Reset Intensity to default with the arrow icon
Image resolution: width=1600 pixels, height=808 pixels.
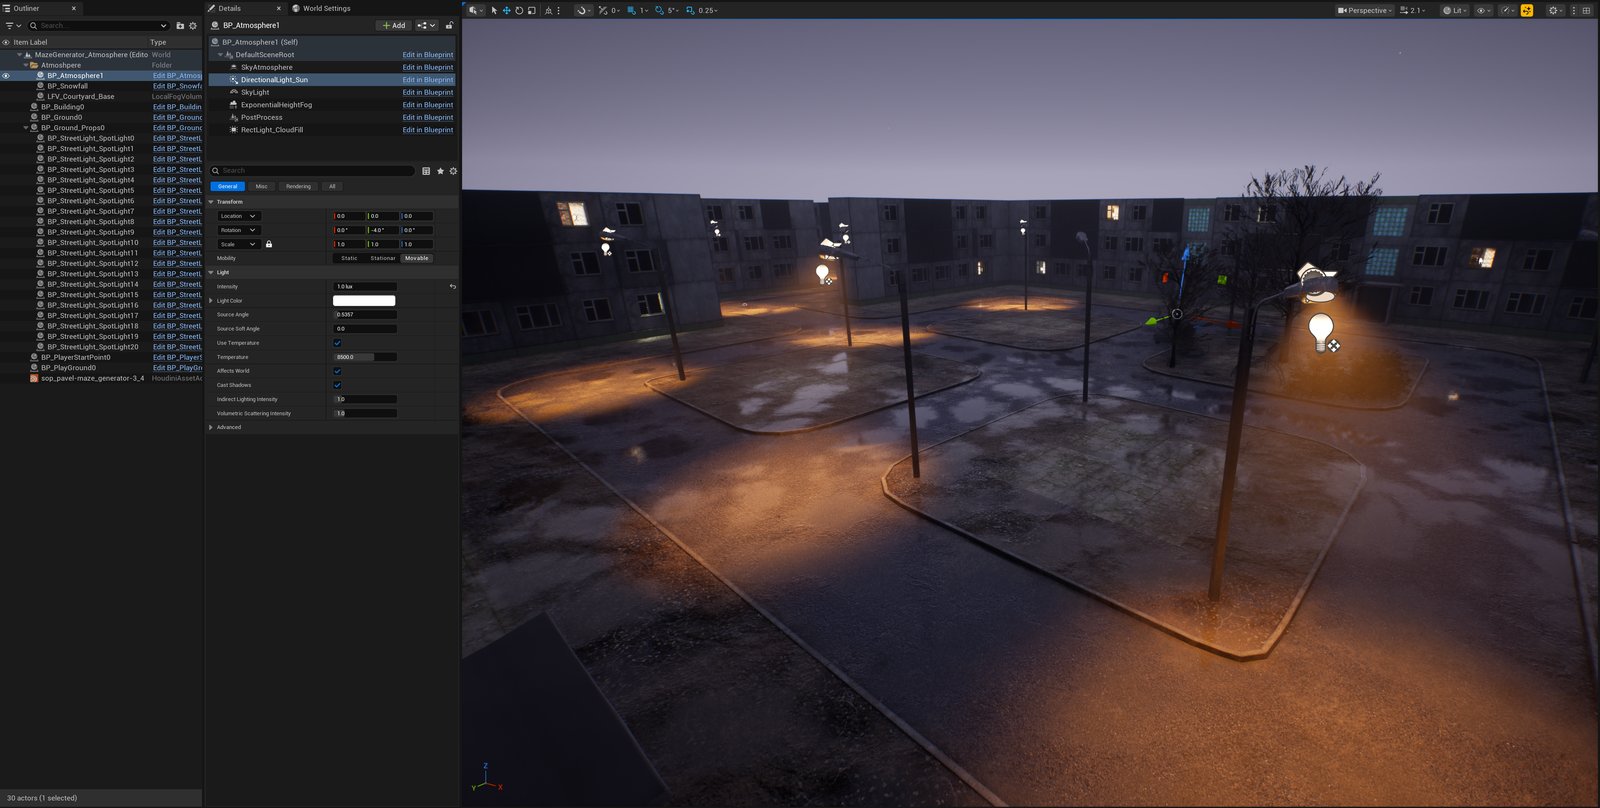tap(452, 287)
